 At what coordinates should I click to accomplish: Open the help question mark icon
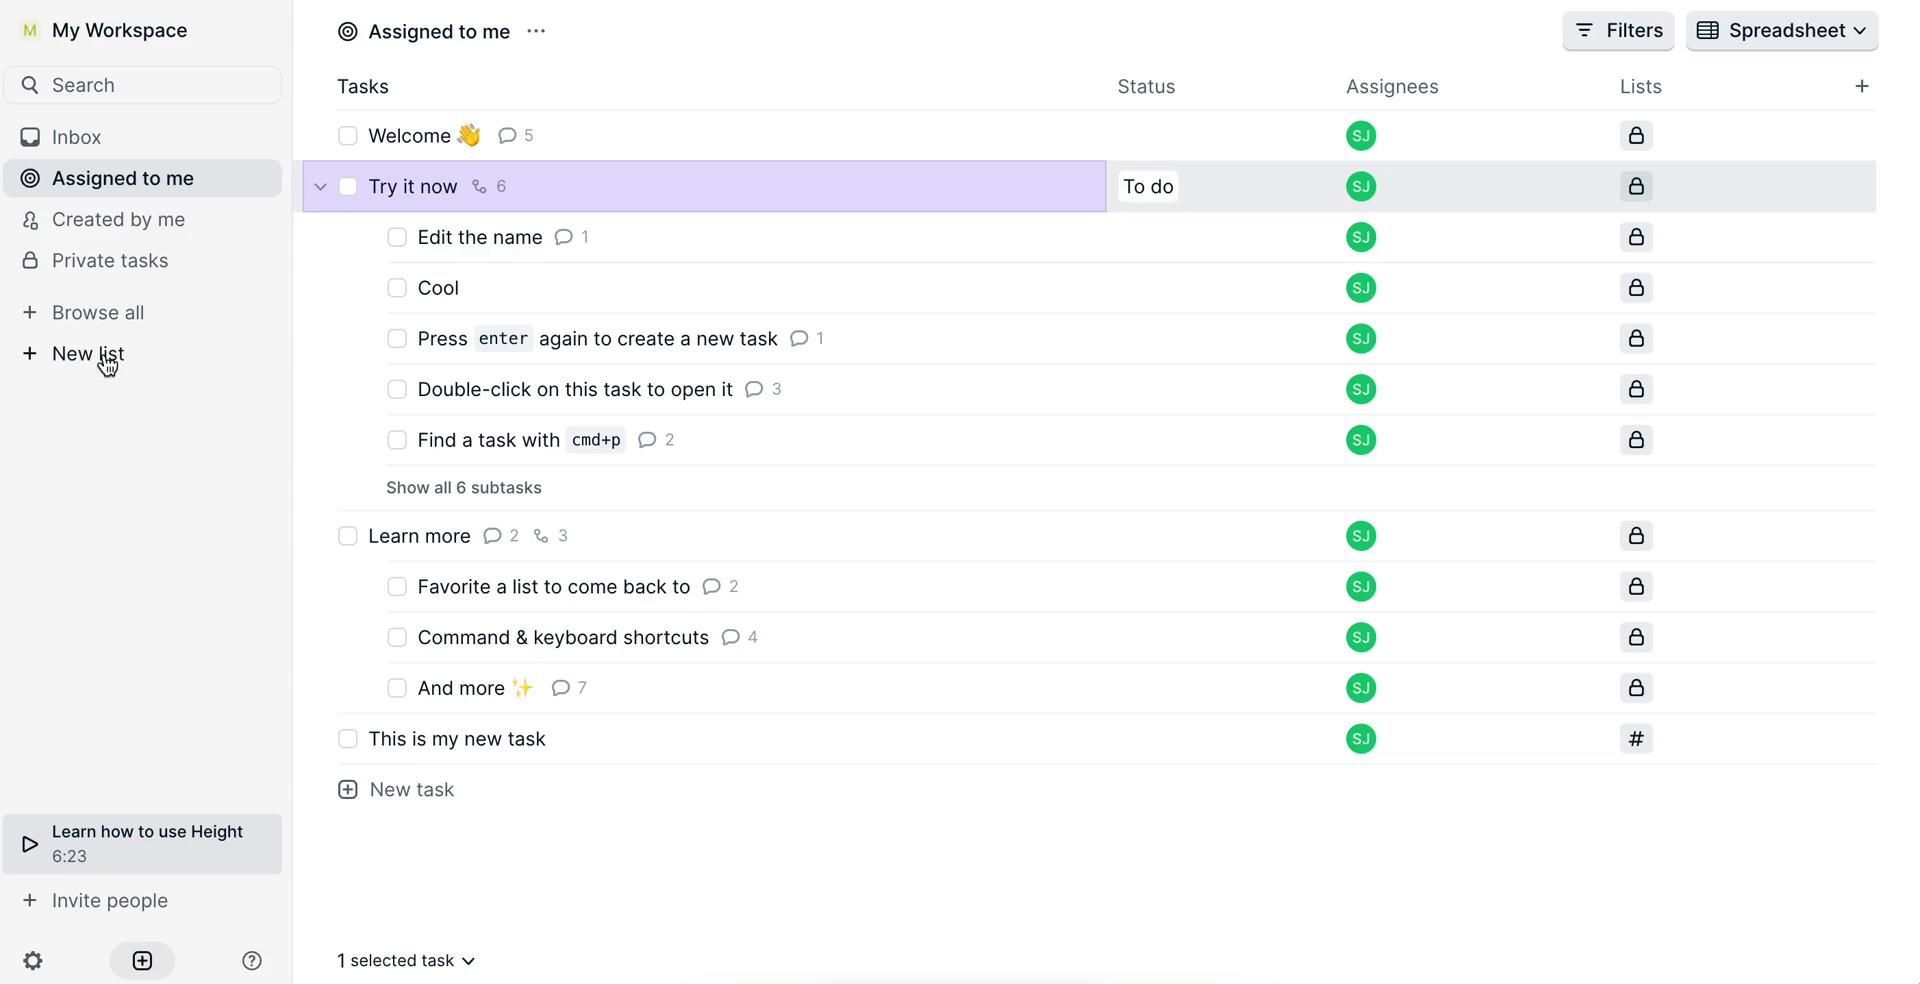(x=252, y=961)
